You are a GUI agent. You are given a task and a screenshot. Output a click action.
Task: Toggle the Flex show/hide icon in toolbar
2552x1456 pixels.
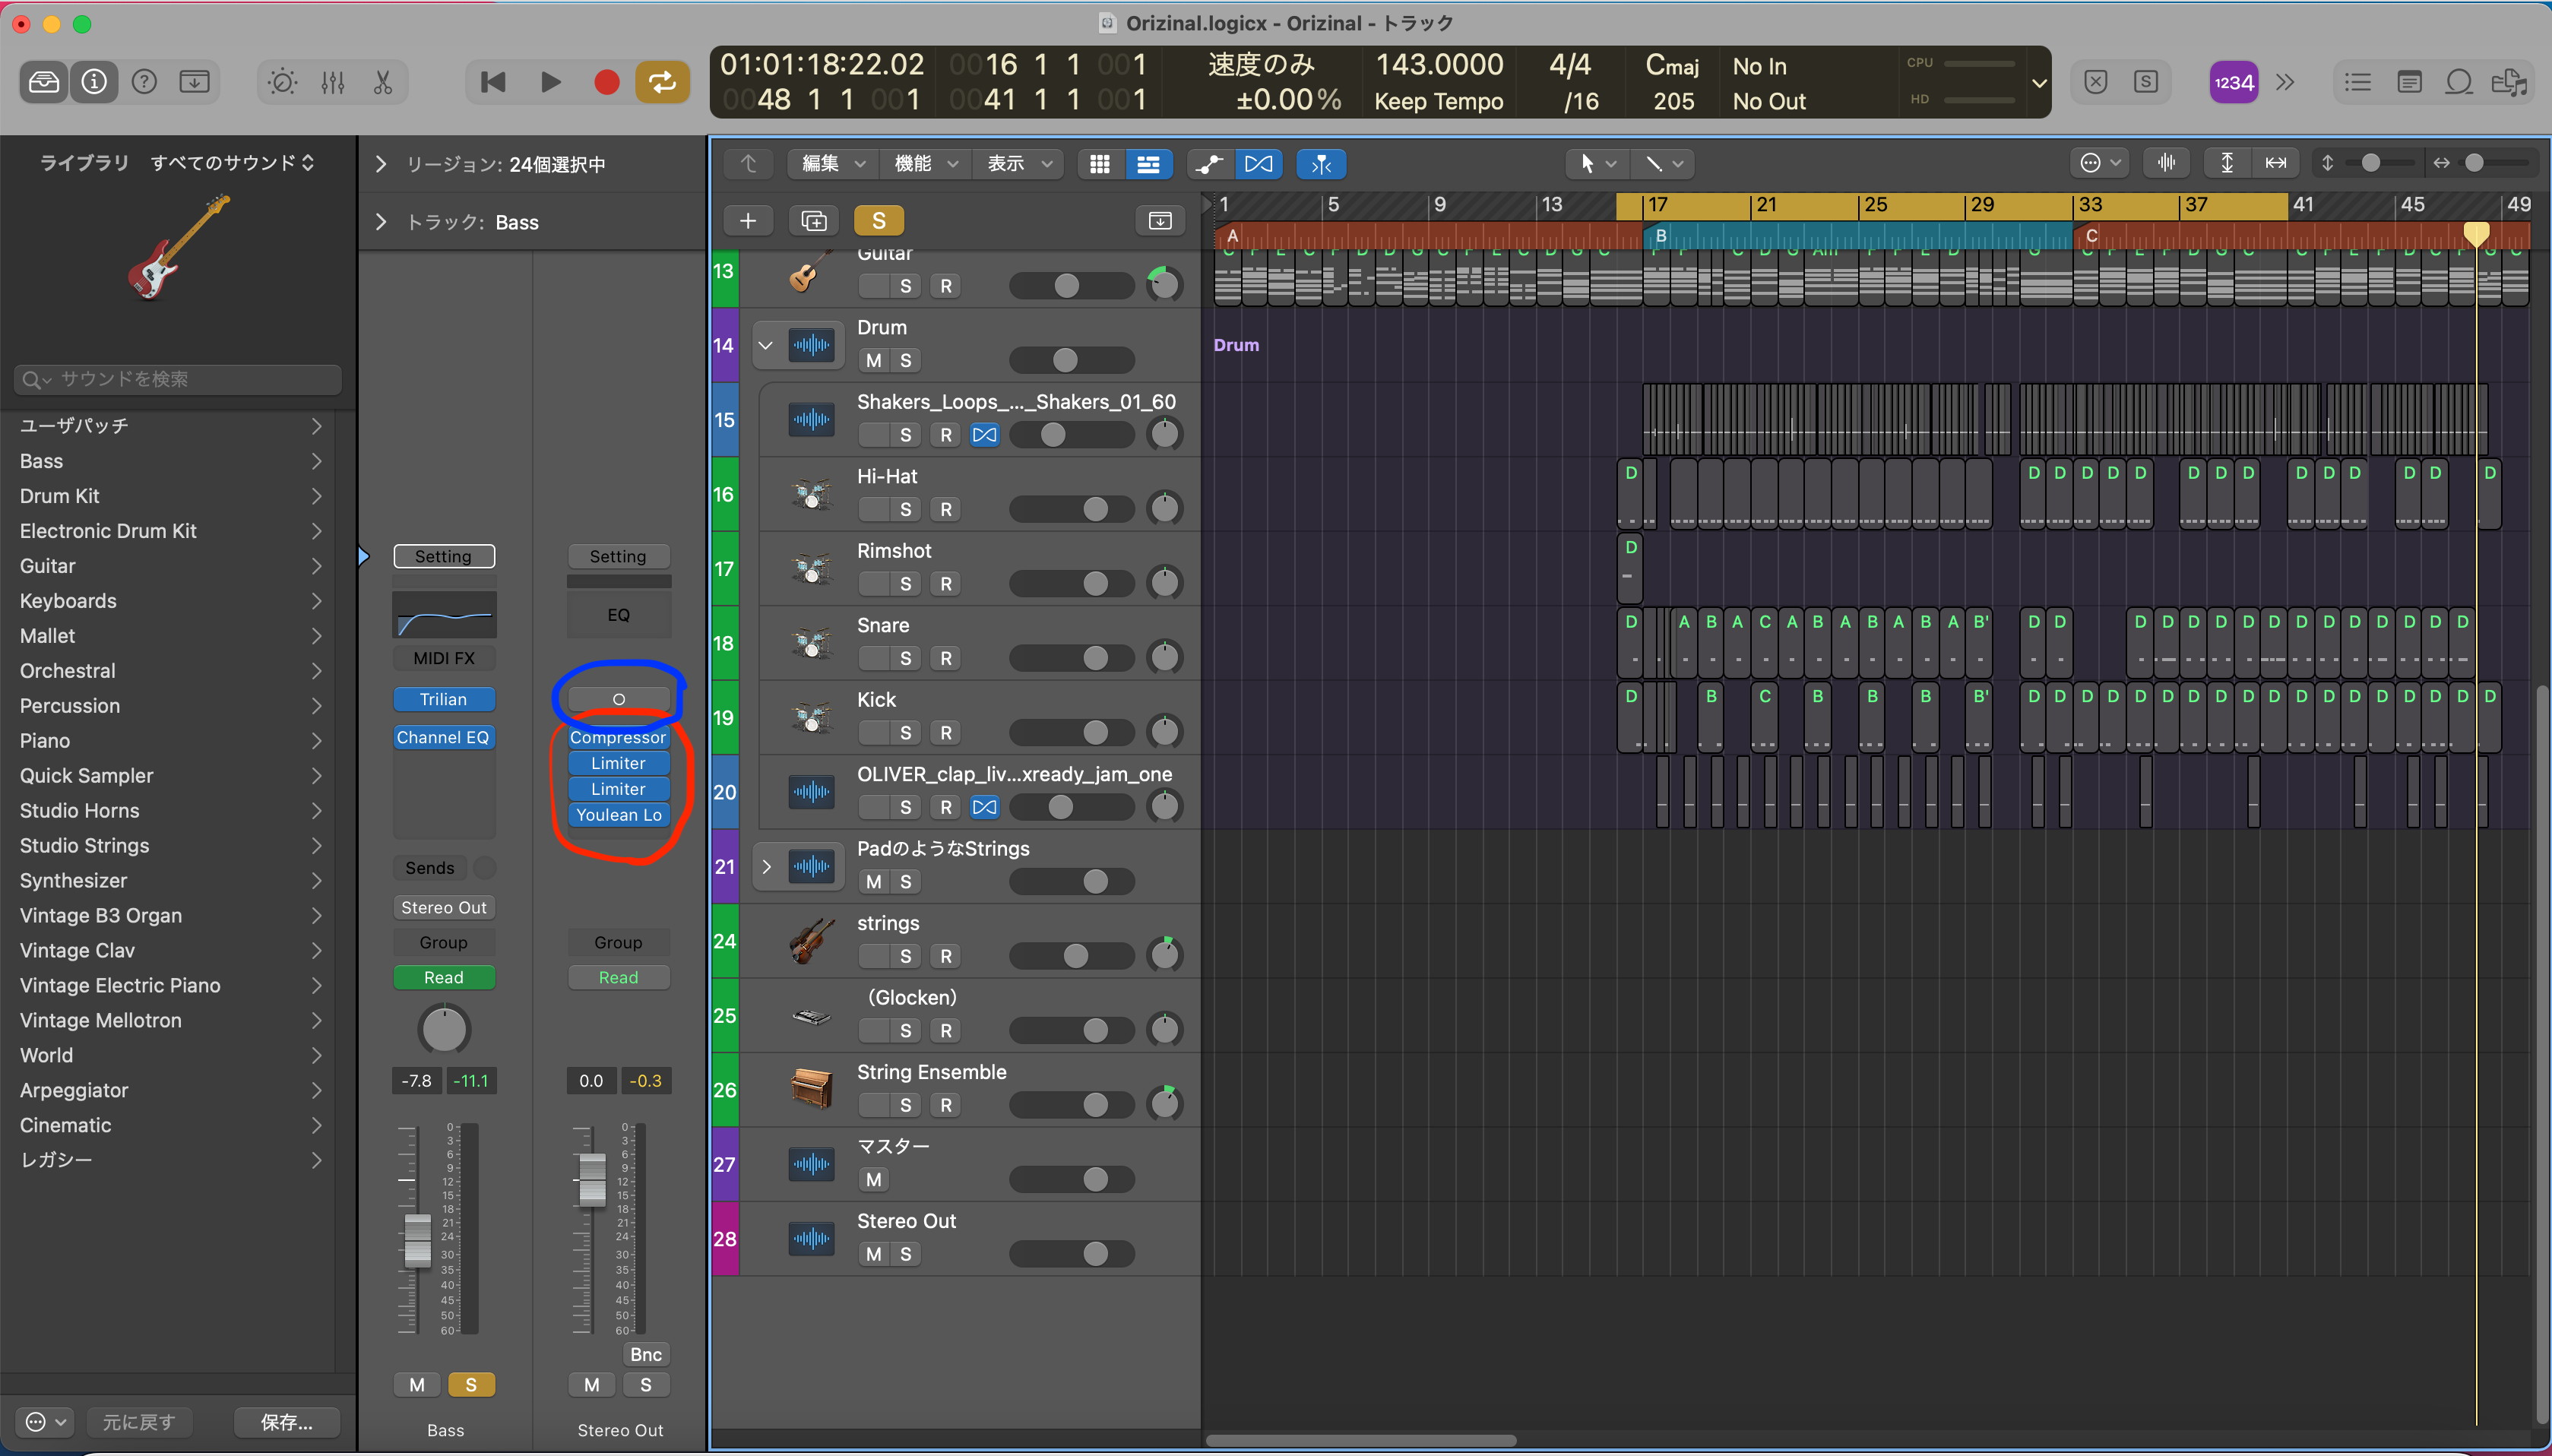[1259, 164]
